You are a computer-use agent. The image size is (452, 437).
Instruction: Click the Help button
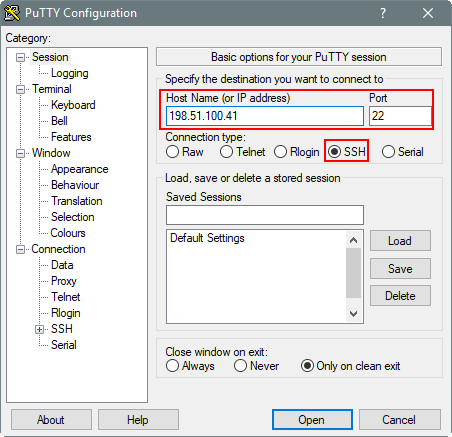(x=138, y=420)
